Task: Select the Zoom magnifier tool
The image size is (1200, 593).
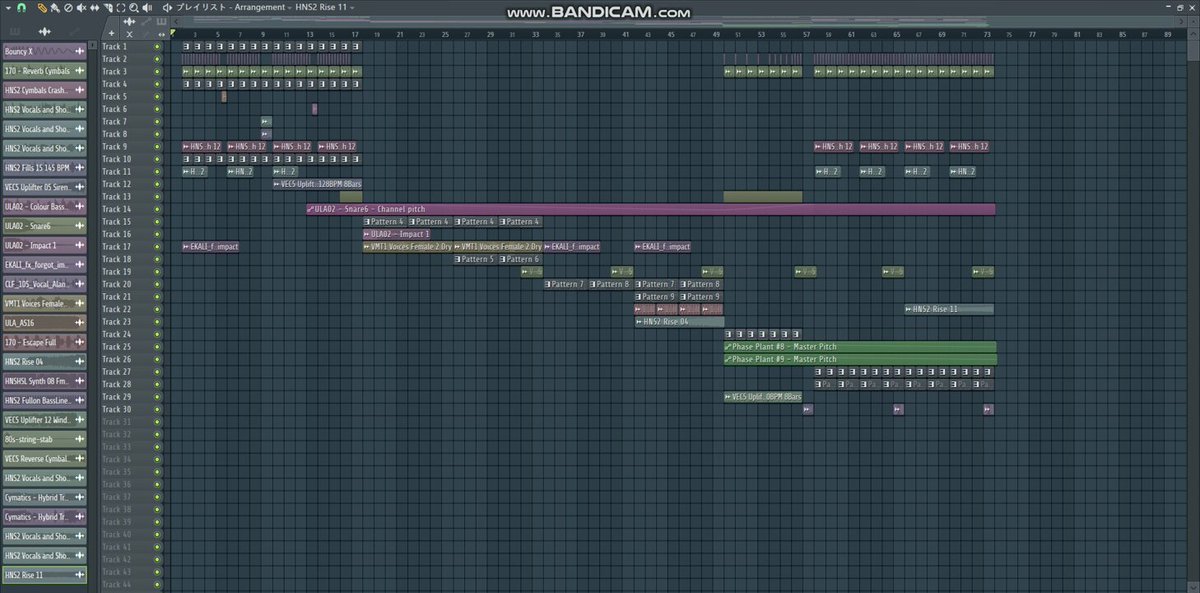Action: 133,7
